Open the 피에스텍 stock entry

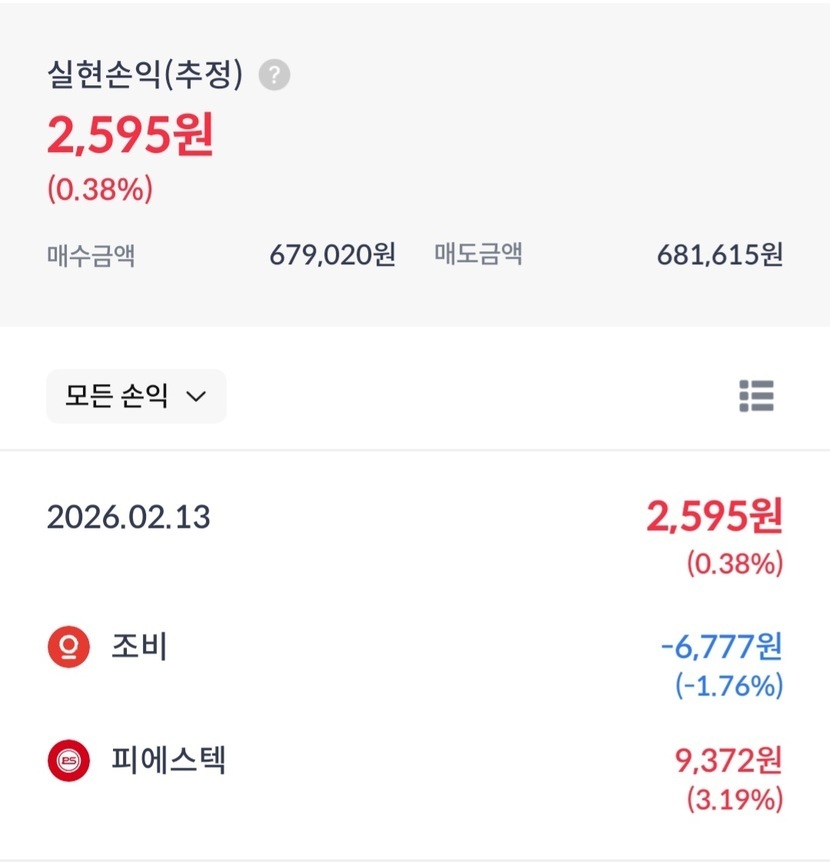coord(168,761)
